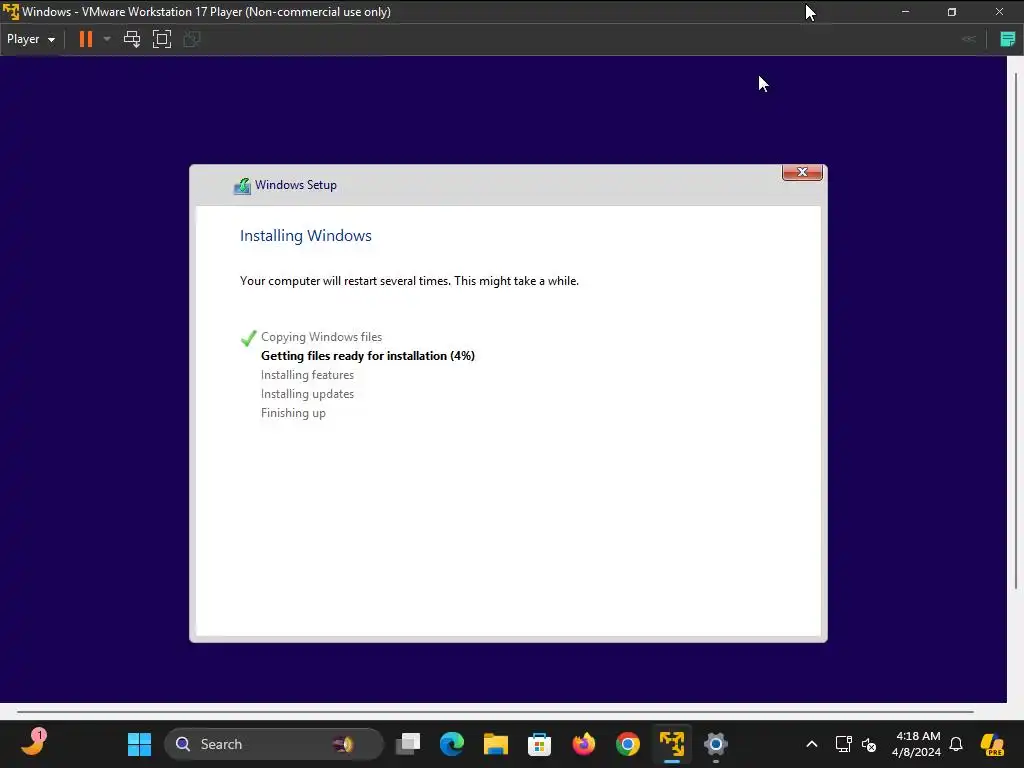Open the VMware notes panel icon
Image resolution: width=1024 pixels, height=768 pixels.
(1008, 39)
